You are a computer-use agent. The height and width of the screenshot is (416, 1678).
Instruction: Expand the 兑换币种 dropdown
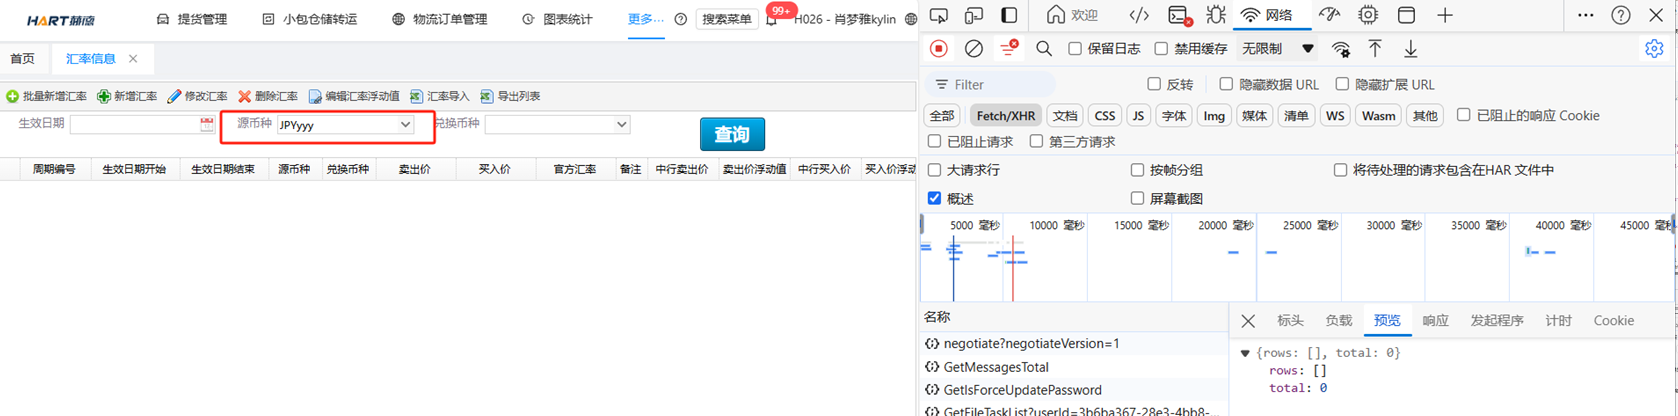[621, 125]
